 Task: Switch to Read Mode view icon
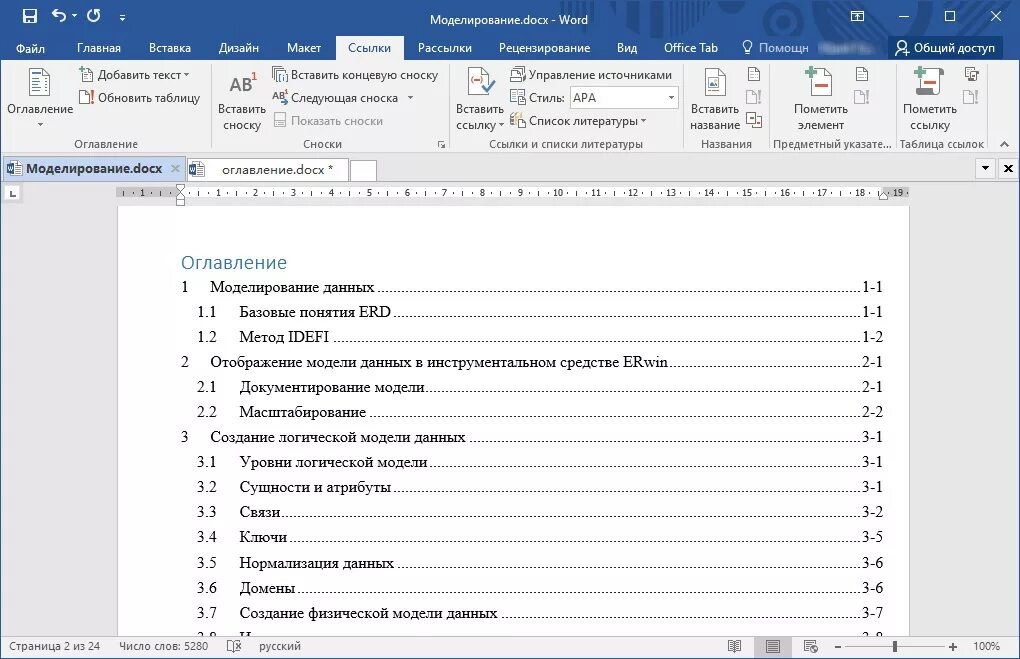734,647
